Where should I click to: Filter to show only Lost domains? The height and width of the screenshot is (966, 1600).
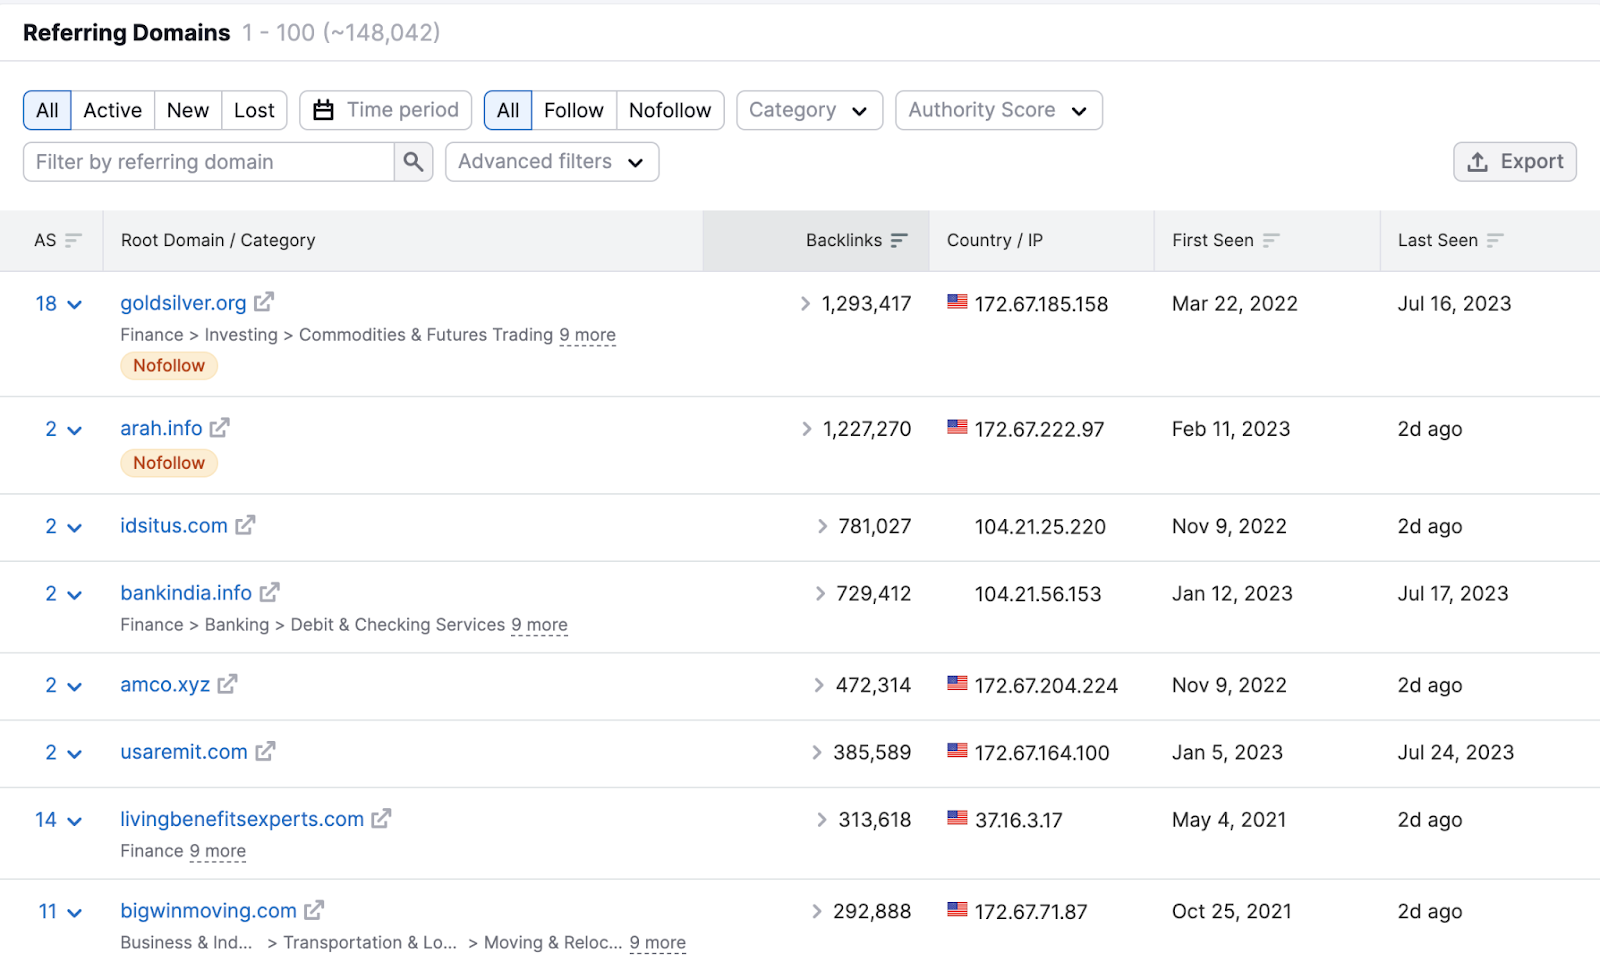coord(253,110)
